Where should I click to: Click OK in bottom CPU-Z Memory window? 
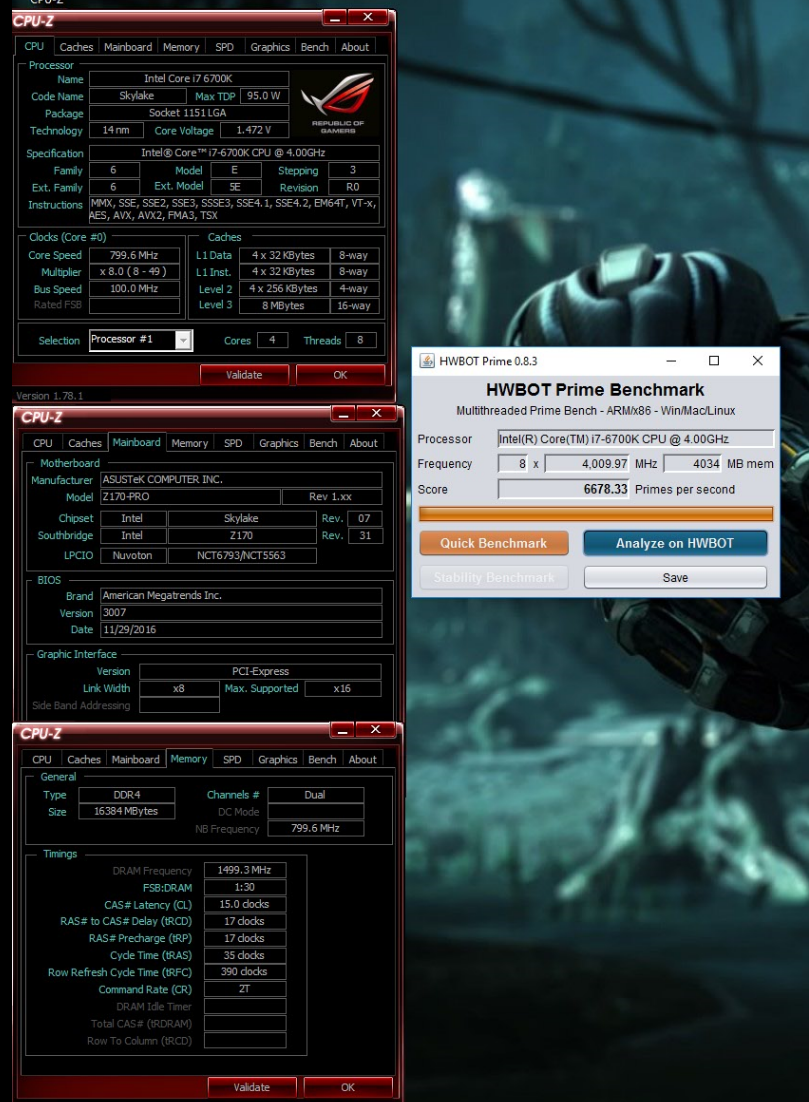pos(348,1087)
